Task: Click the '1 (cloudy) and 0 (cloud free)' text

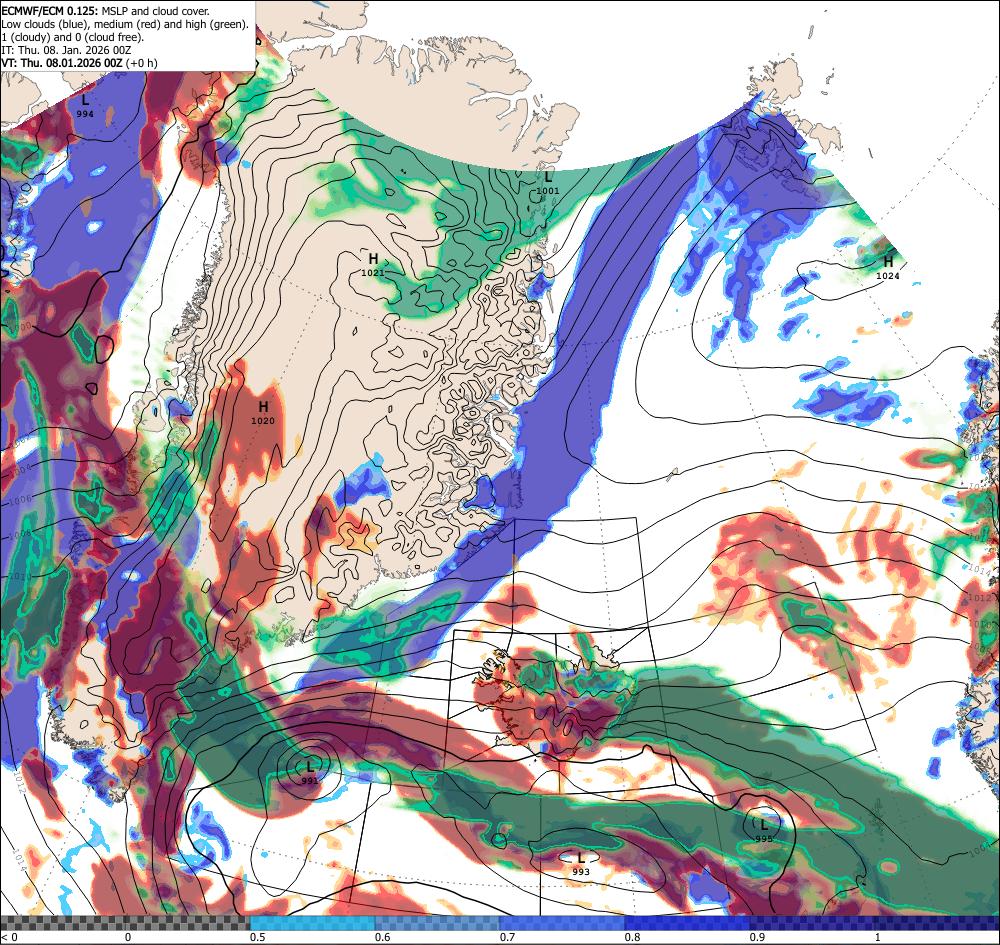Action: click(x=73, y=37)
